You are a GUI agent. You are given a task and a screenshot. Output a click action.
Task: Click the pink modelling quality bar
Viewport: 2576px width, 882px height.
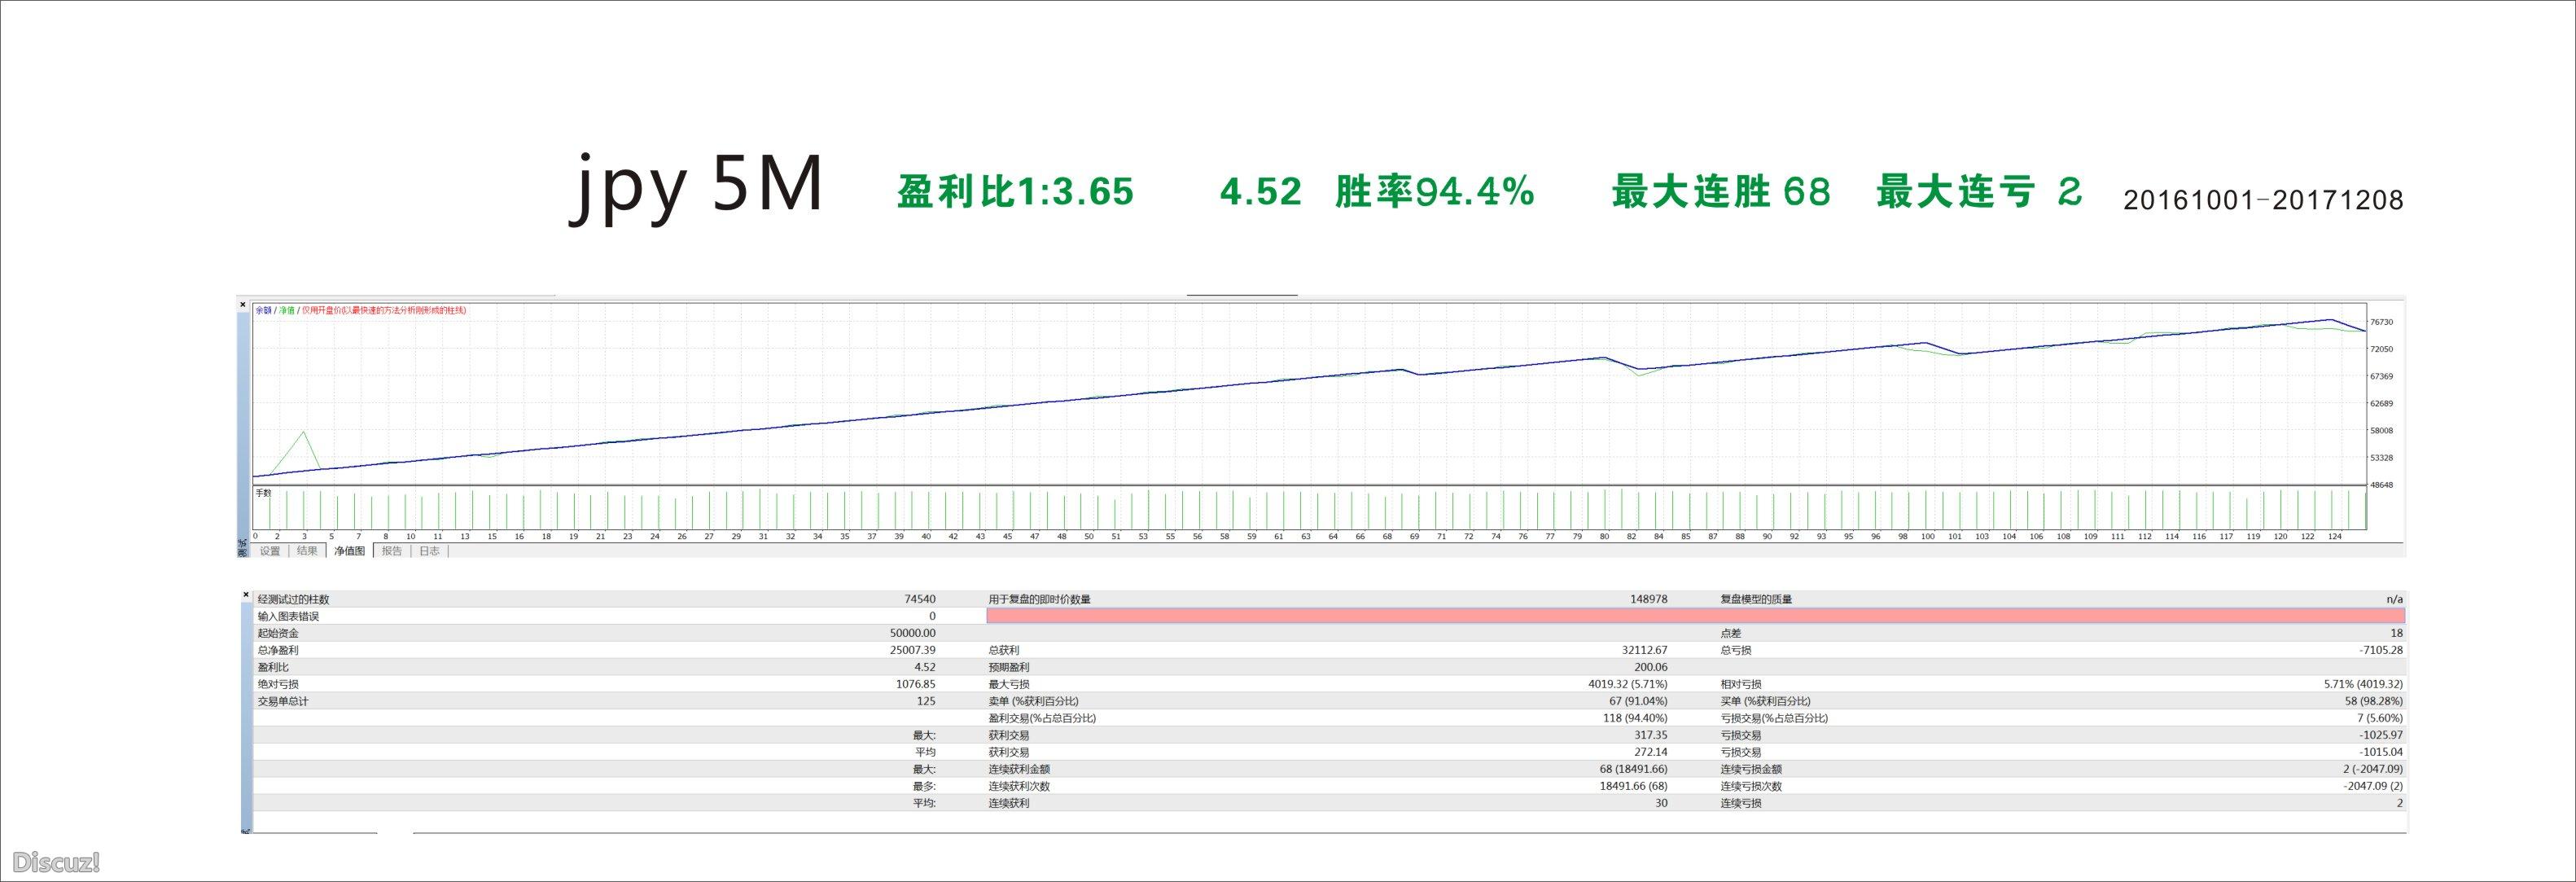(1695, 616)
